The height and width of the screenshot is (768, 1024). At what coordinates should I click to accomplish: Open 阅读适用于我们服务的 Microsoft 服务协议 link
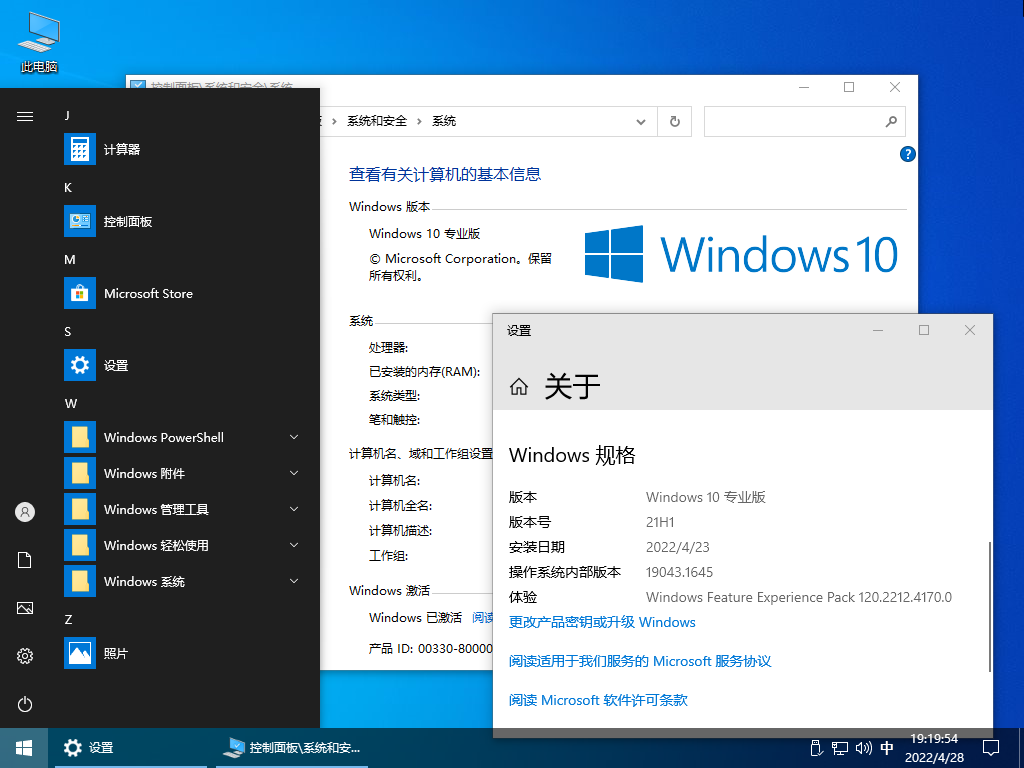click(640, 661)
